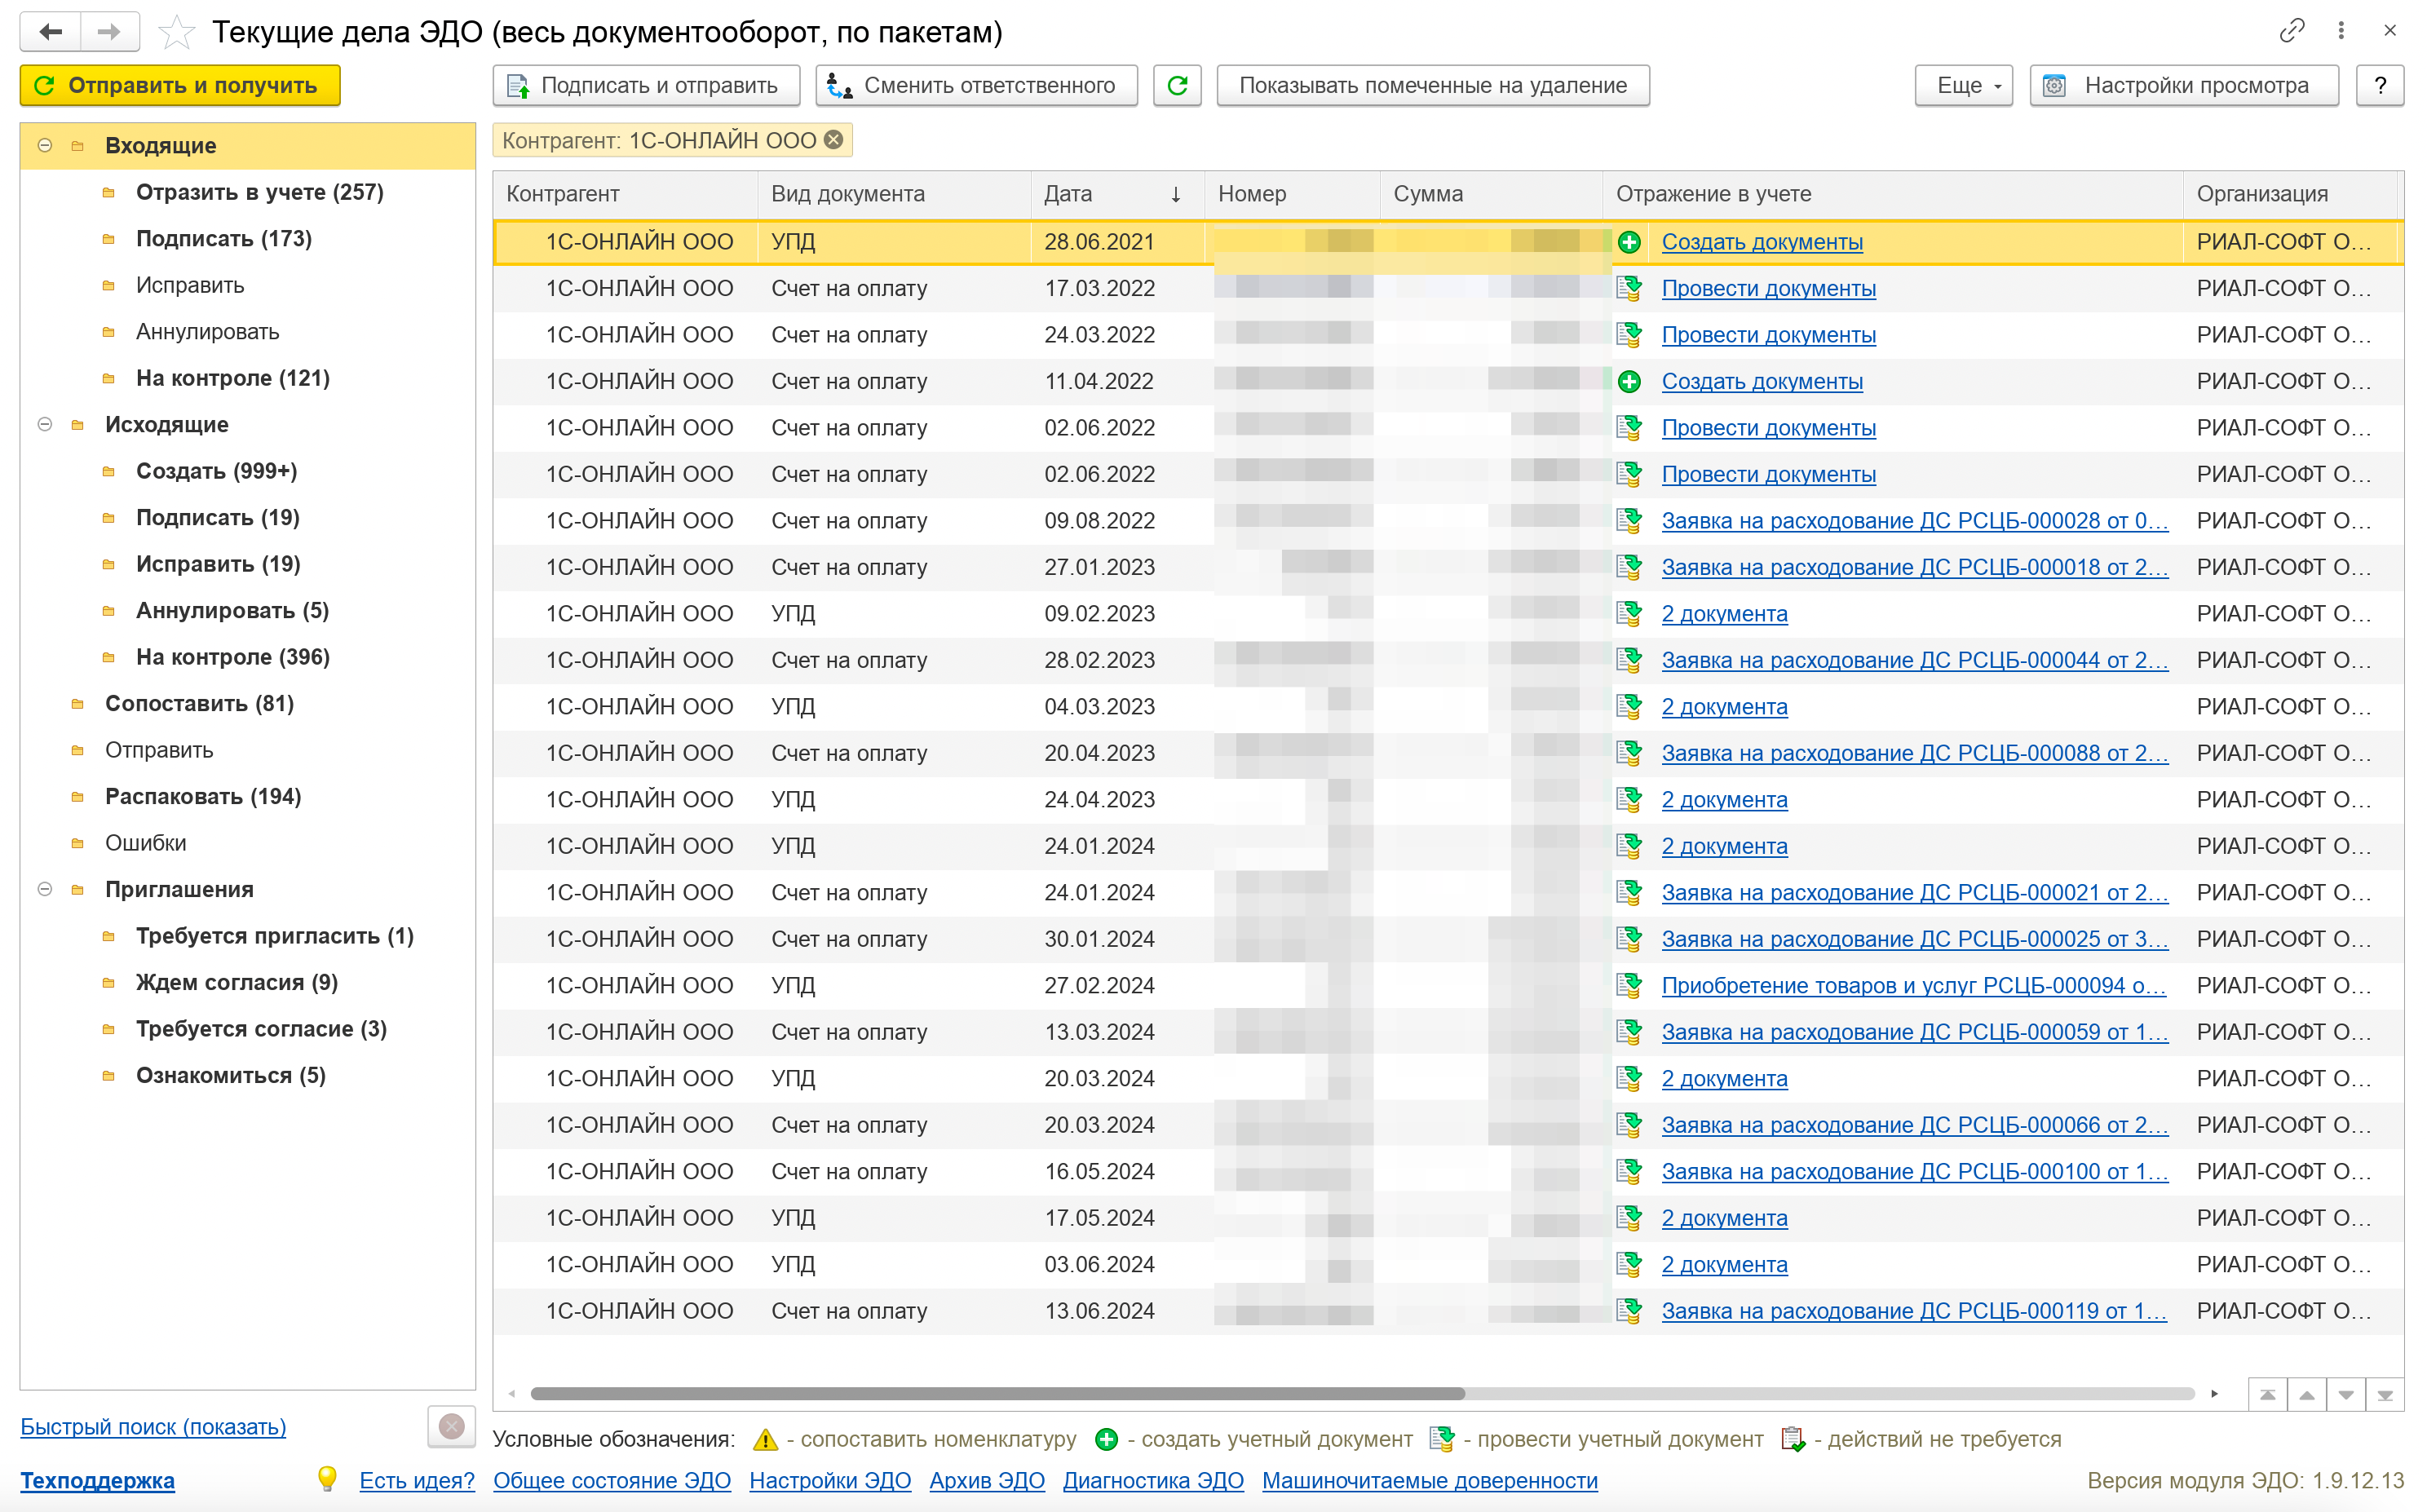Sort the table by the Дата column
Image resolution: width=2427 pixels, height=1512 pixels.
click(x=1117, y=194)
